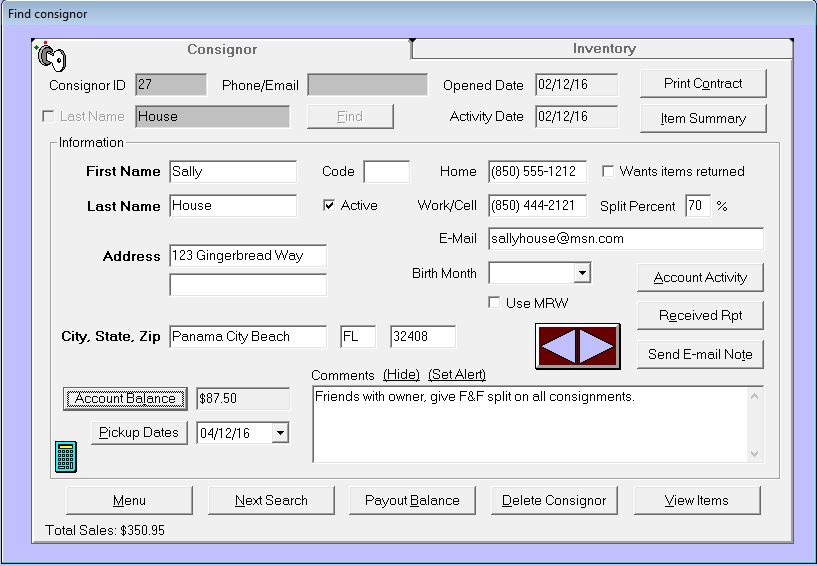Screen dimensions: 817x566
Task: Click the city field Panama City Beach
Action: 248,336
